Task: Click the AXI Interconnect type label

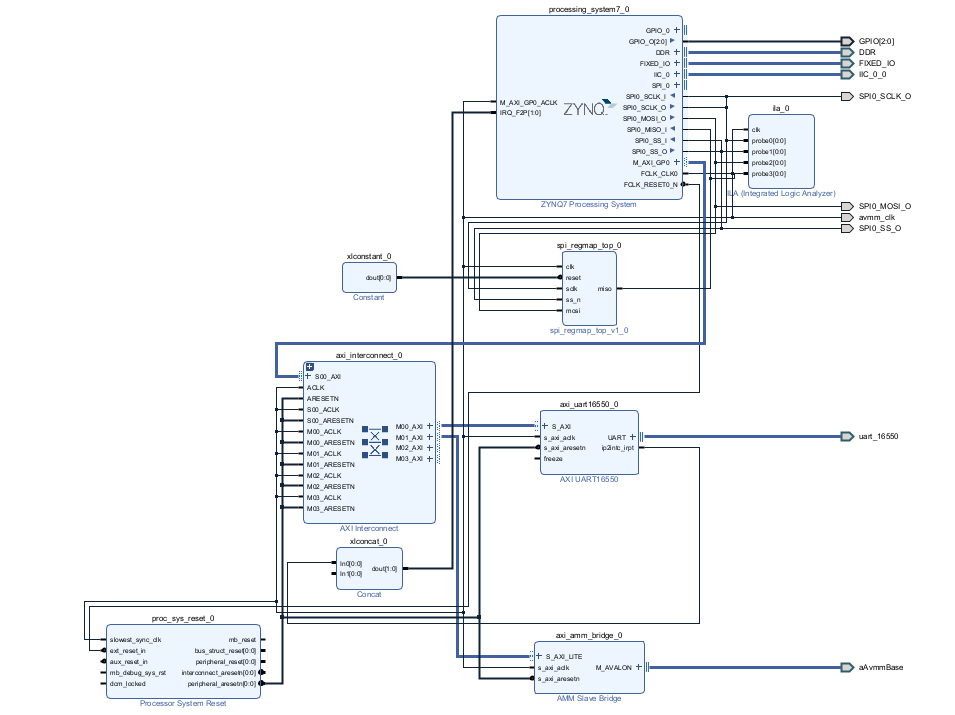Action: (x=369, y=529)
